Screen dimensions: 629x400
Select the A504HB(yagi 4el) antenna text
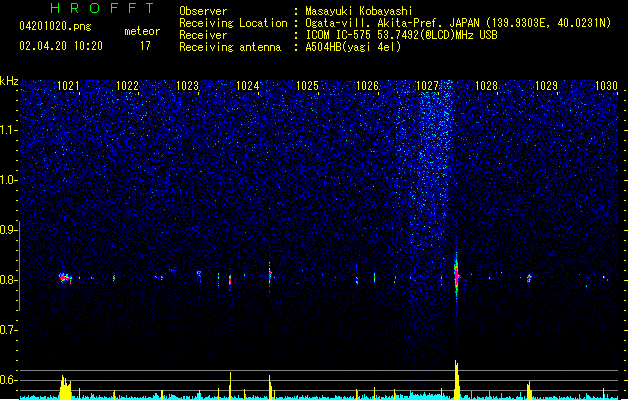(353, 47)
